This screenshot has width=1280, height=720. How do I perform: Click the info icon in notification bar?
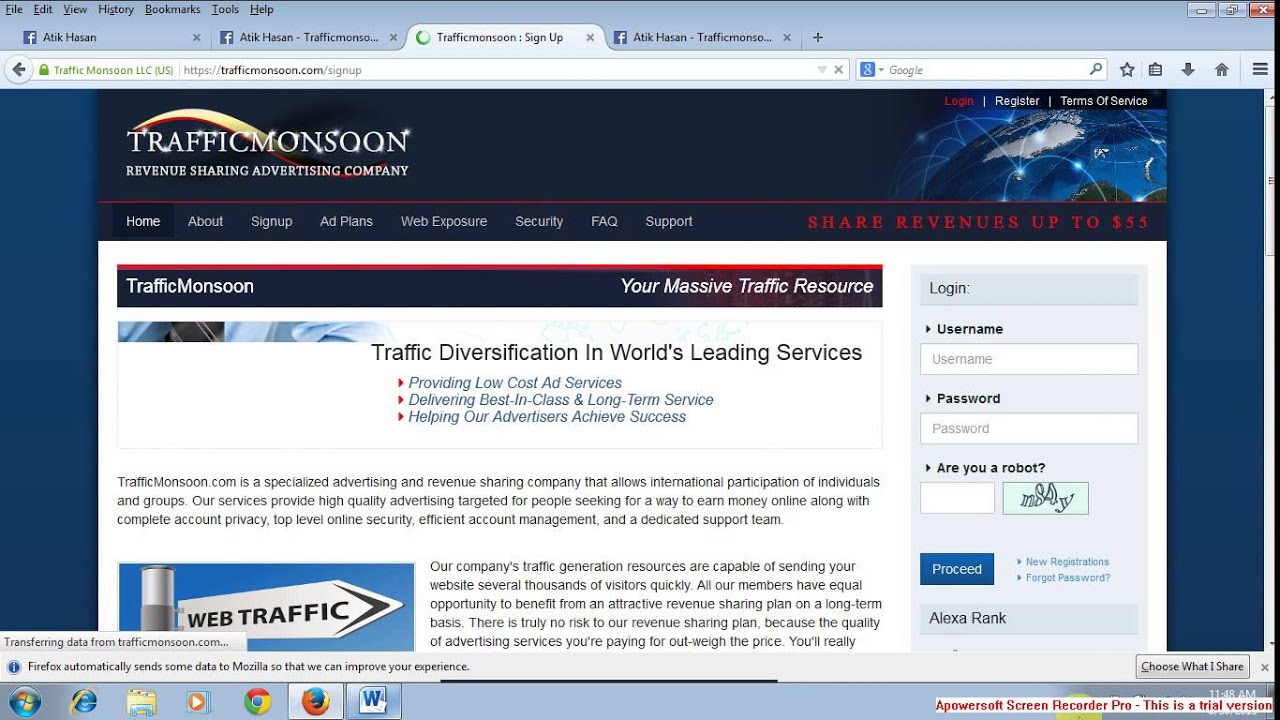click(x=14, y=667)
